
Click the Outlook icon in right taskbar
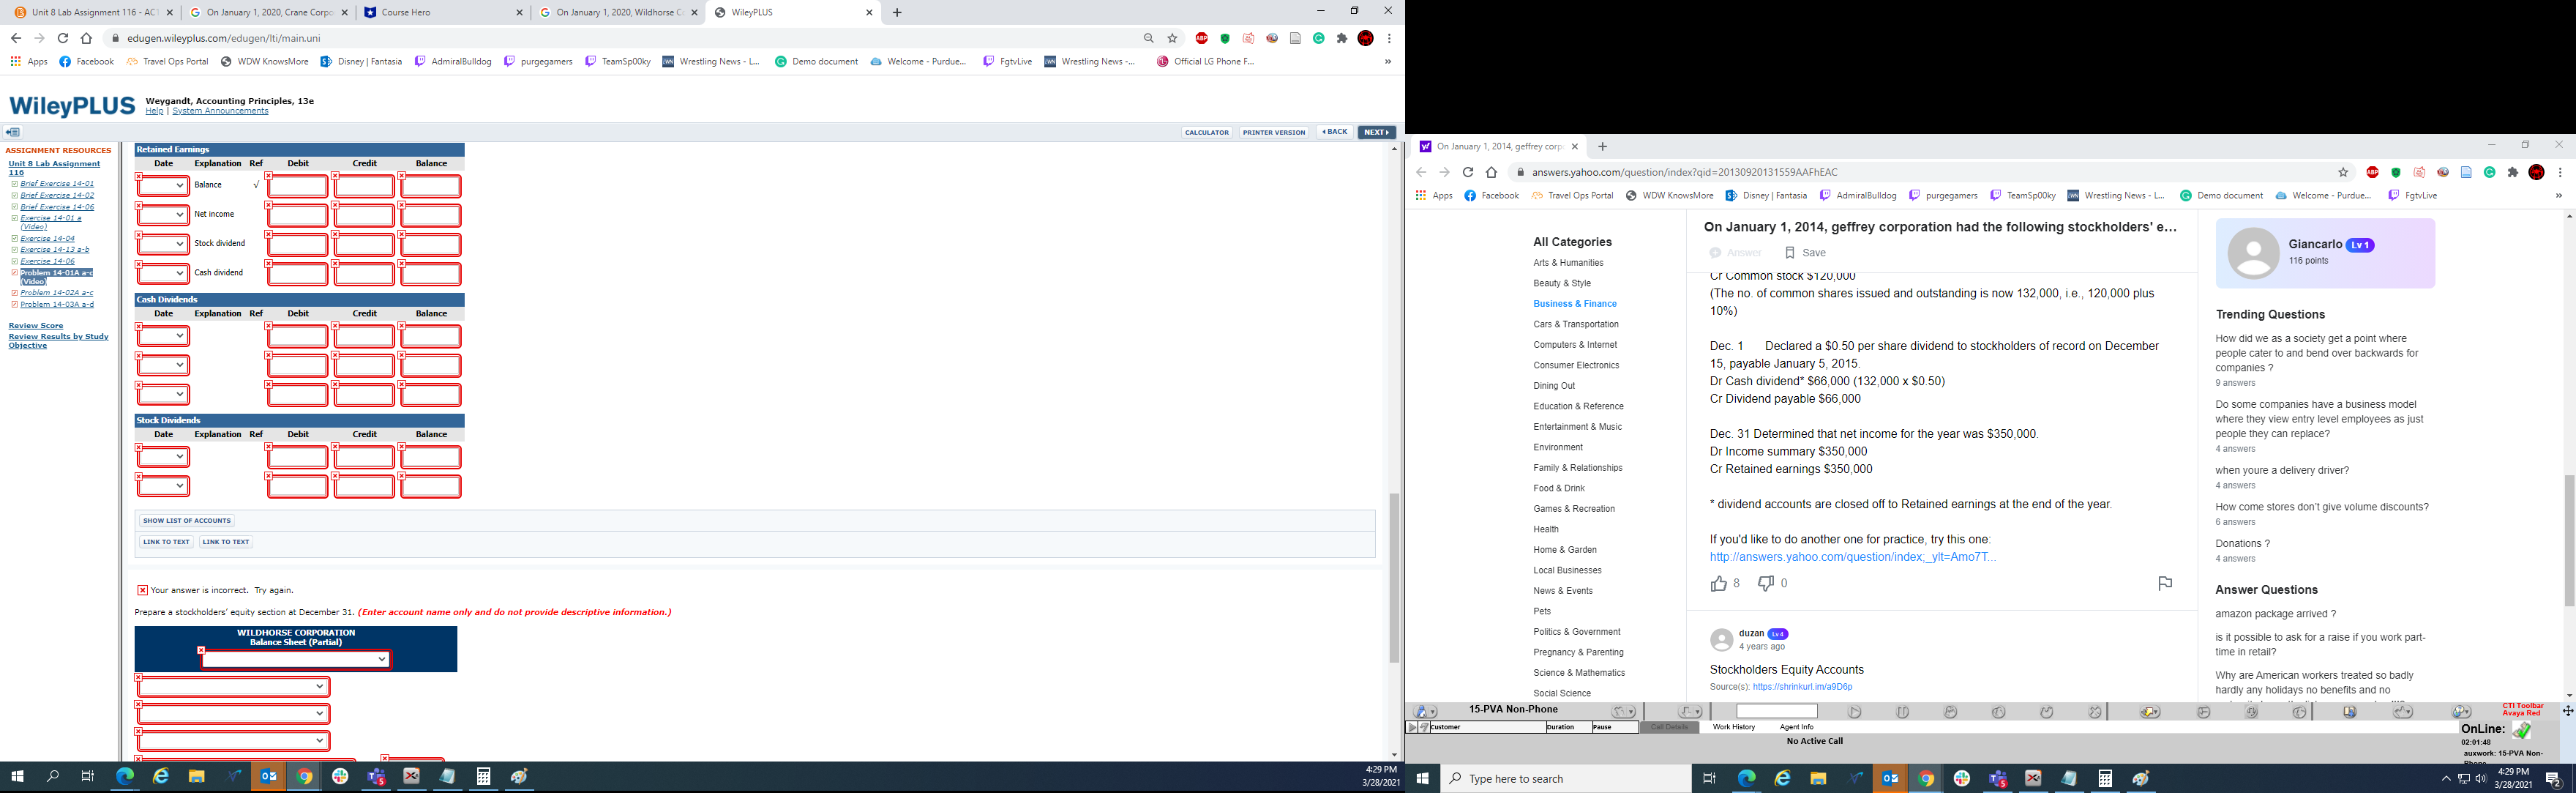point(1890,779)
